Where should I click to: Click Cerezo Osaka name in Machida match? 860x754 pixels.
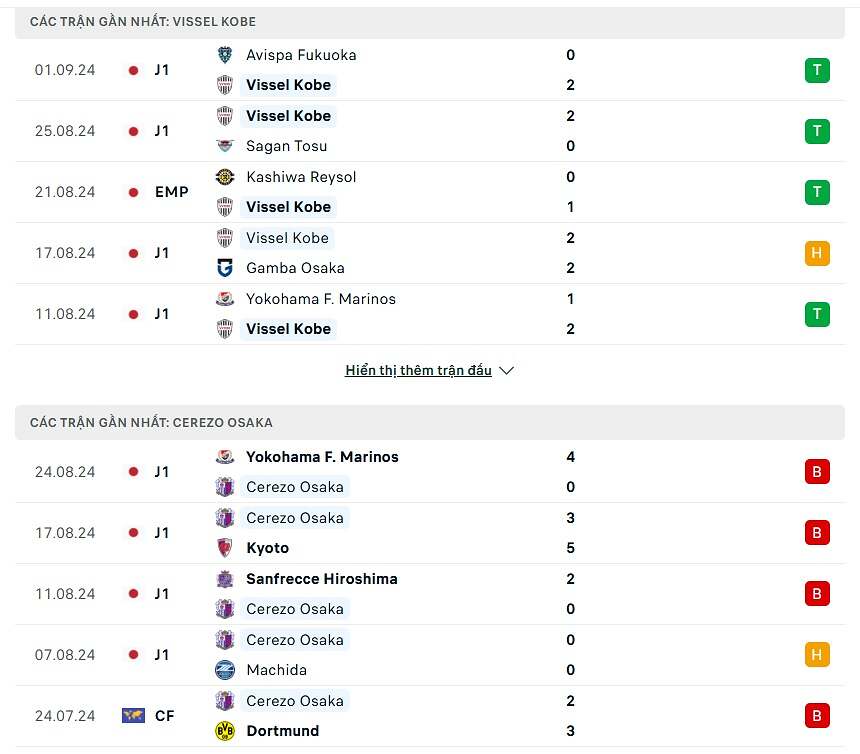click(x=295, y=640)
